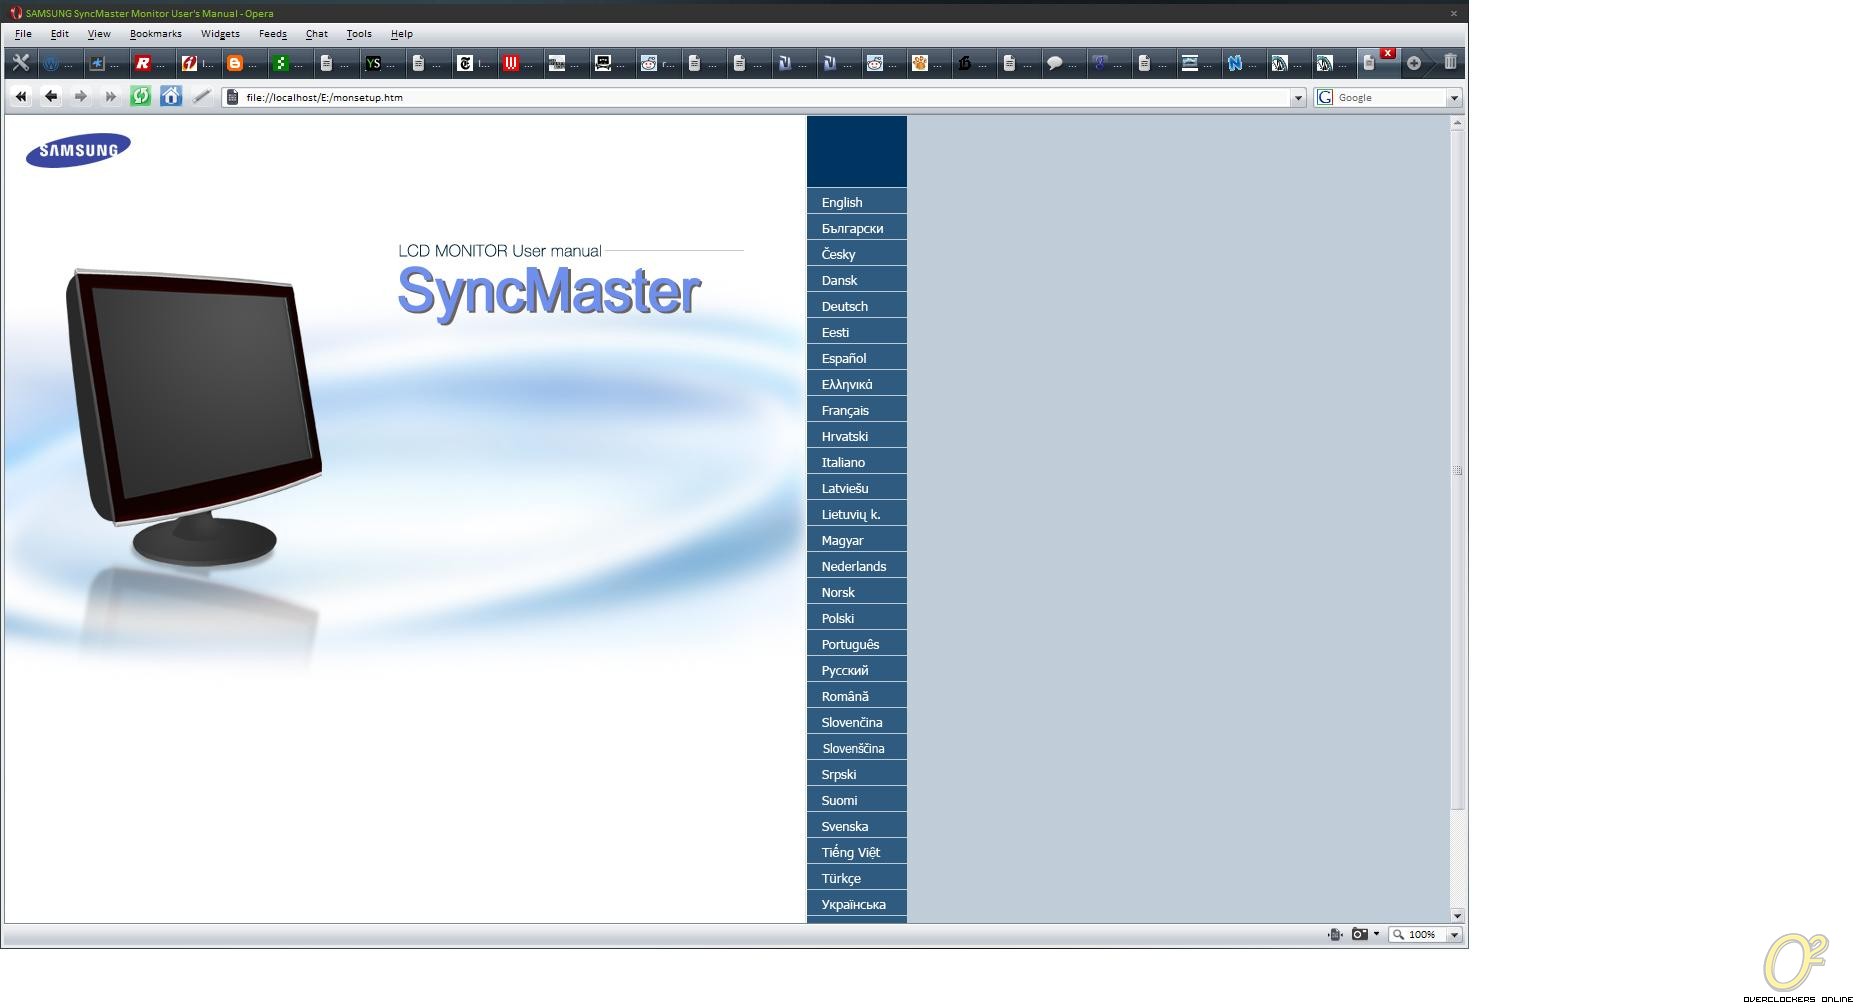Click the wand pencil icon

201,97
